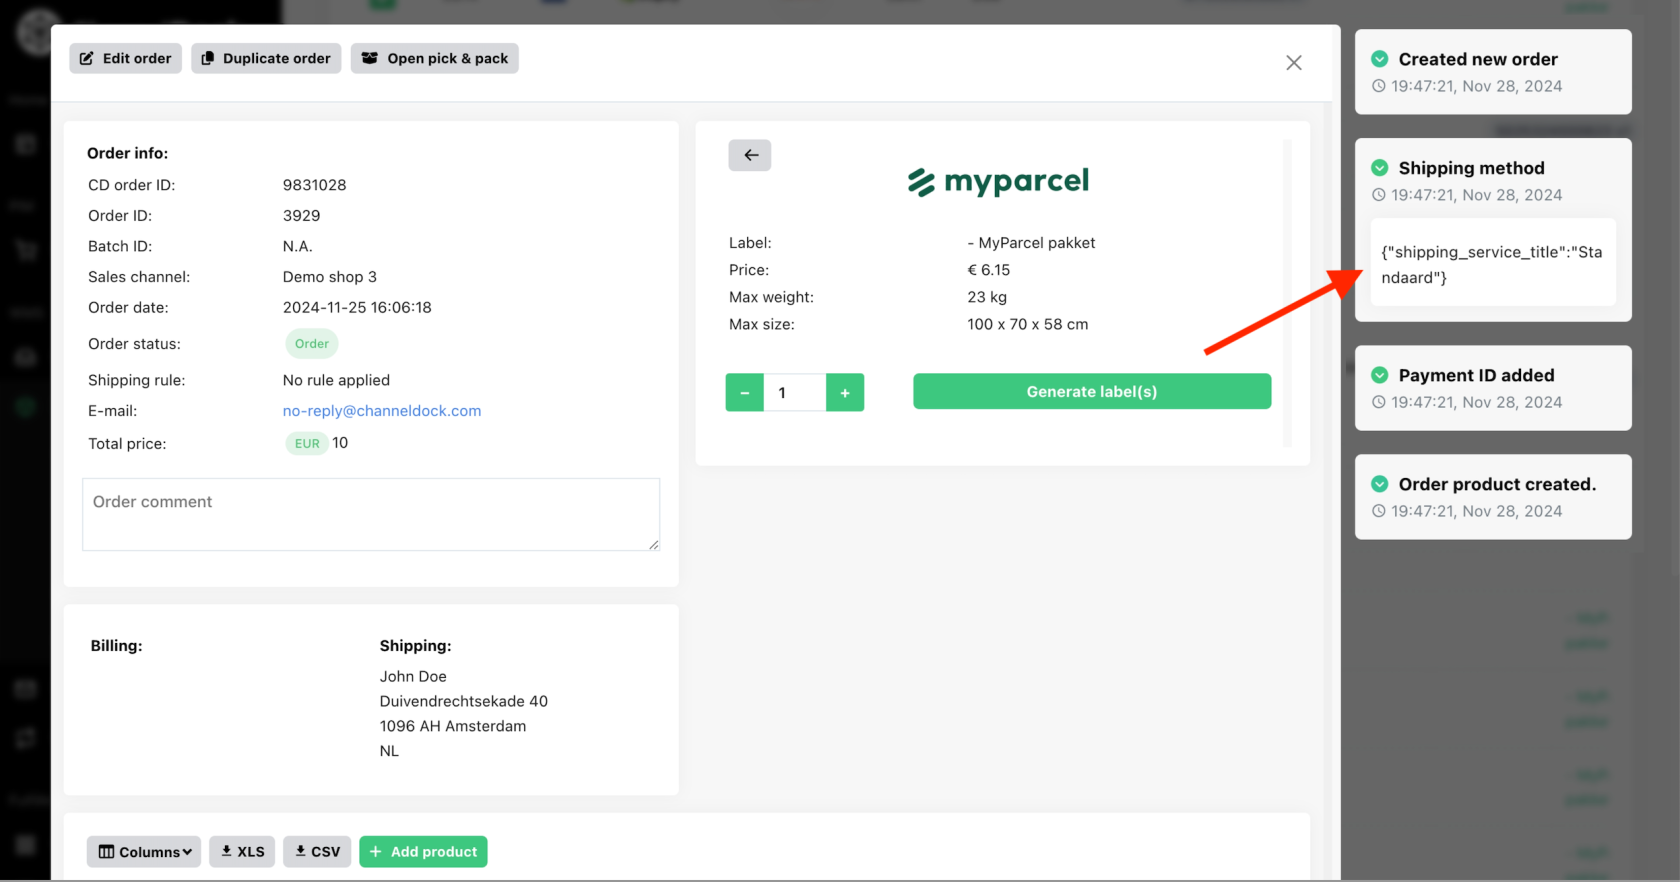This screenshot has width=1680, height=882.
Task: Click the 'No rule applied' shipping rule text
Action: tap(336, 380)
